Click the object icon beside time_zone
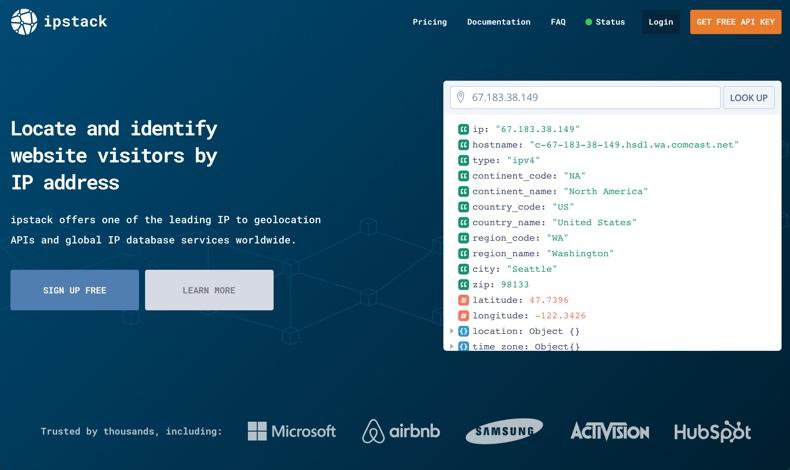The image size is (790, 470). (x=463, y=347)
